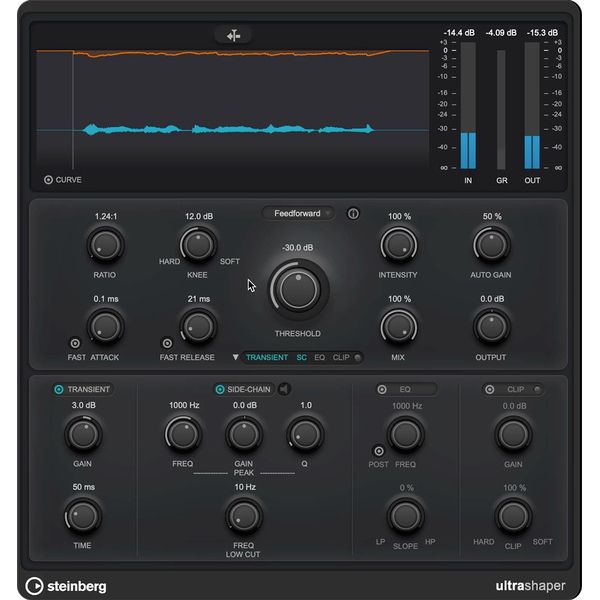Click the Side-chain Q knob
The width and height of the screenshot is (600, 600).
coord(305,434)
